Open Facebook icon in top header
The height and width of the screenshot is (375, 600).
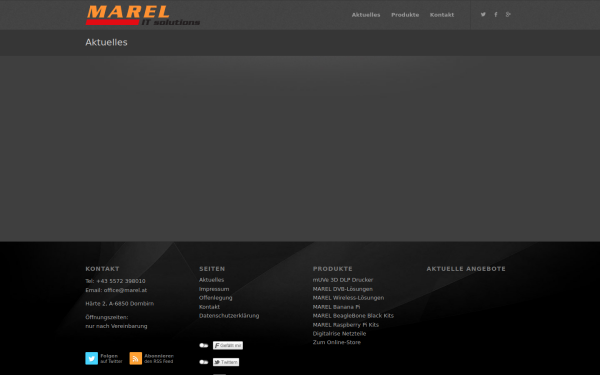click(x=496, y=15)
